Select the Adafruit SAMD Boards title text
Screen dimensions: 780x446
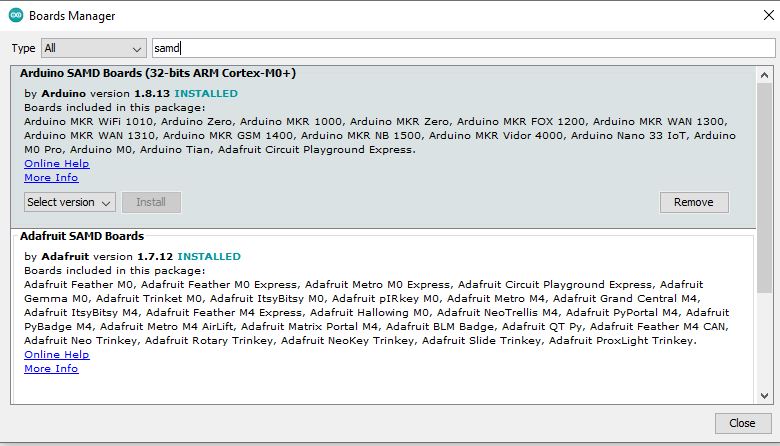pyautogui.click(x=82, y=236)
